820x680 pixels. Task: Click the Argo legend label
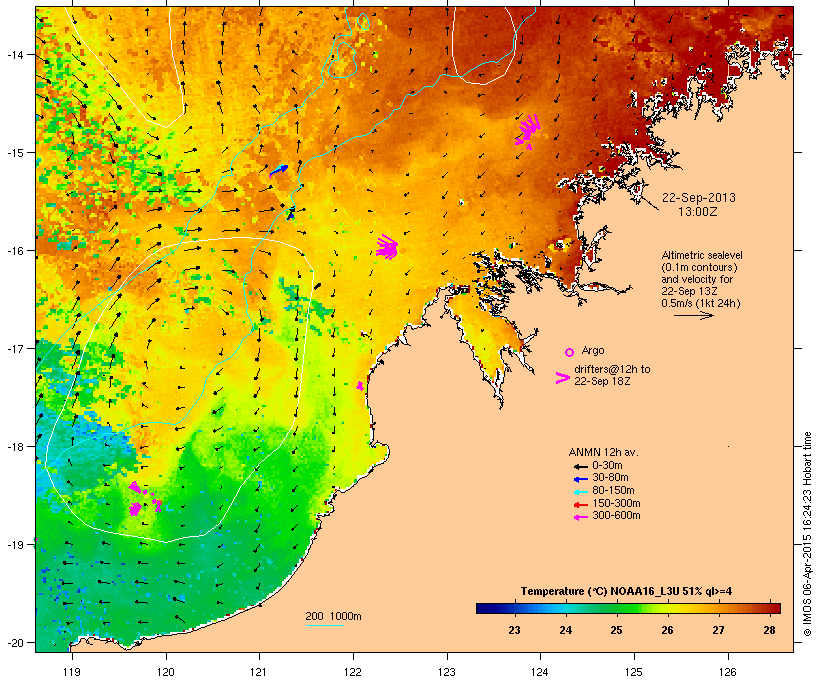(x=593, y=350)
